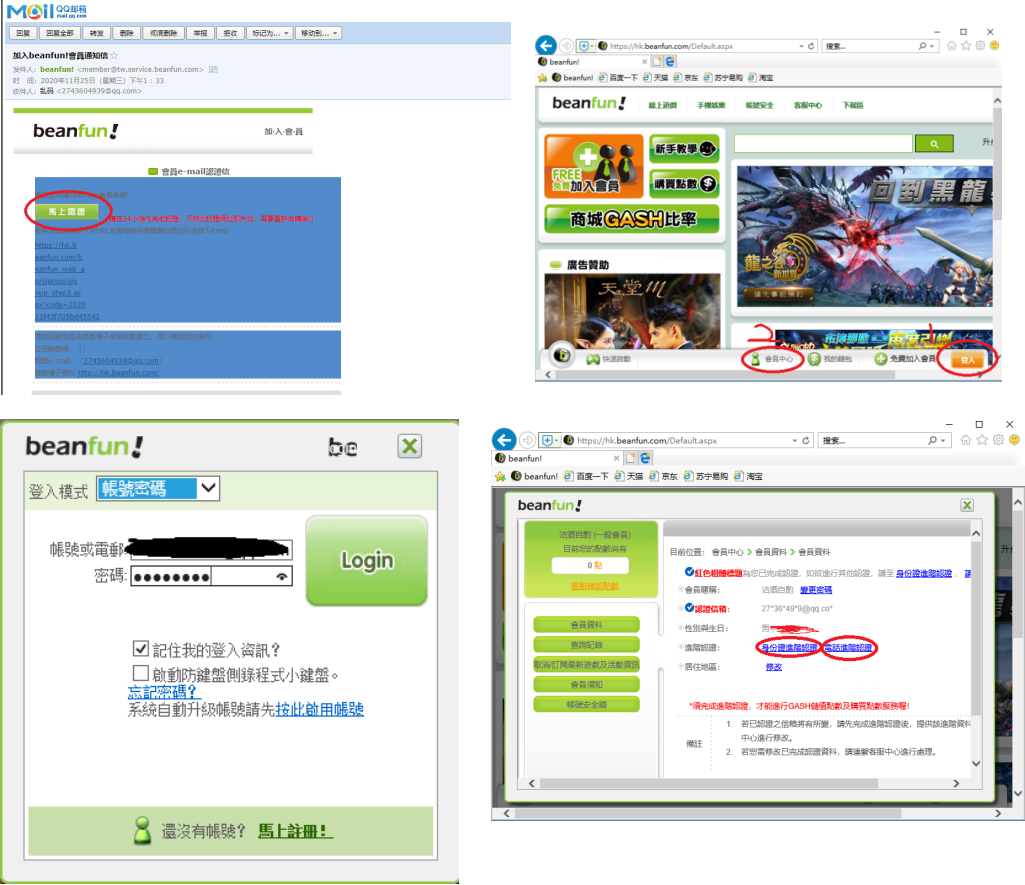Open 下載區 menu on beanfun homepage
Image resolution: width=1025 pixels, height=885 pixels.
point(852,105)
